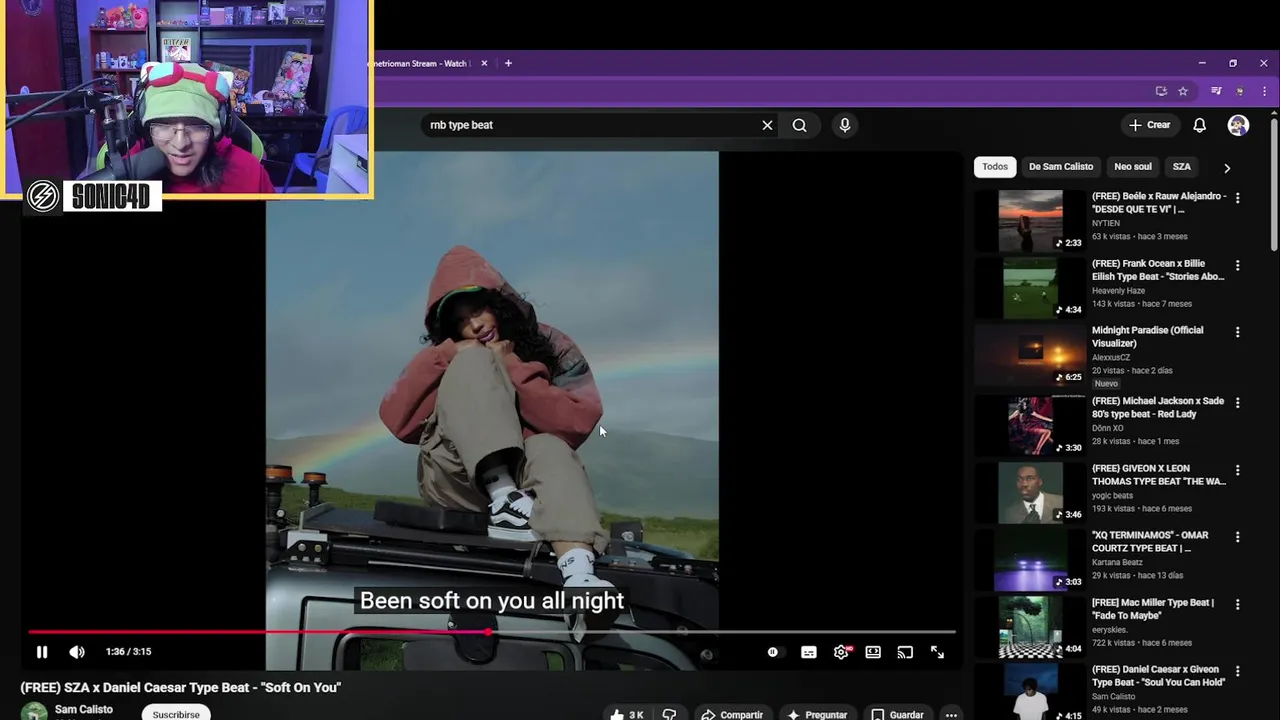The width and height of the screenshot is (1280, 720).
Task: Open options for 'DESDE QUE TE VI' video
Action: point(1237,198)
